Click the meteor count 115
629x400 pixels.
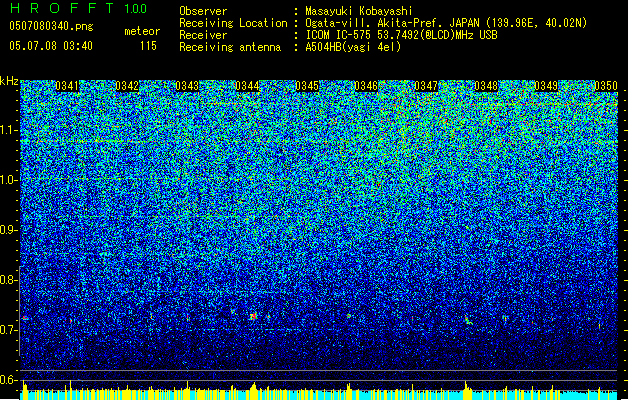click(x=148, y=46)
